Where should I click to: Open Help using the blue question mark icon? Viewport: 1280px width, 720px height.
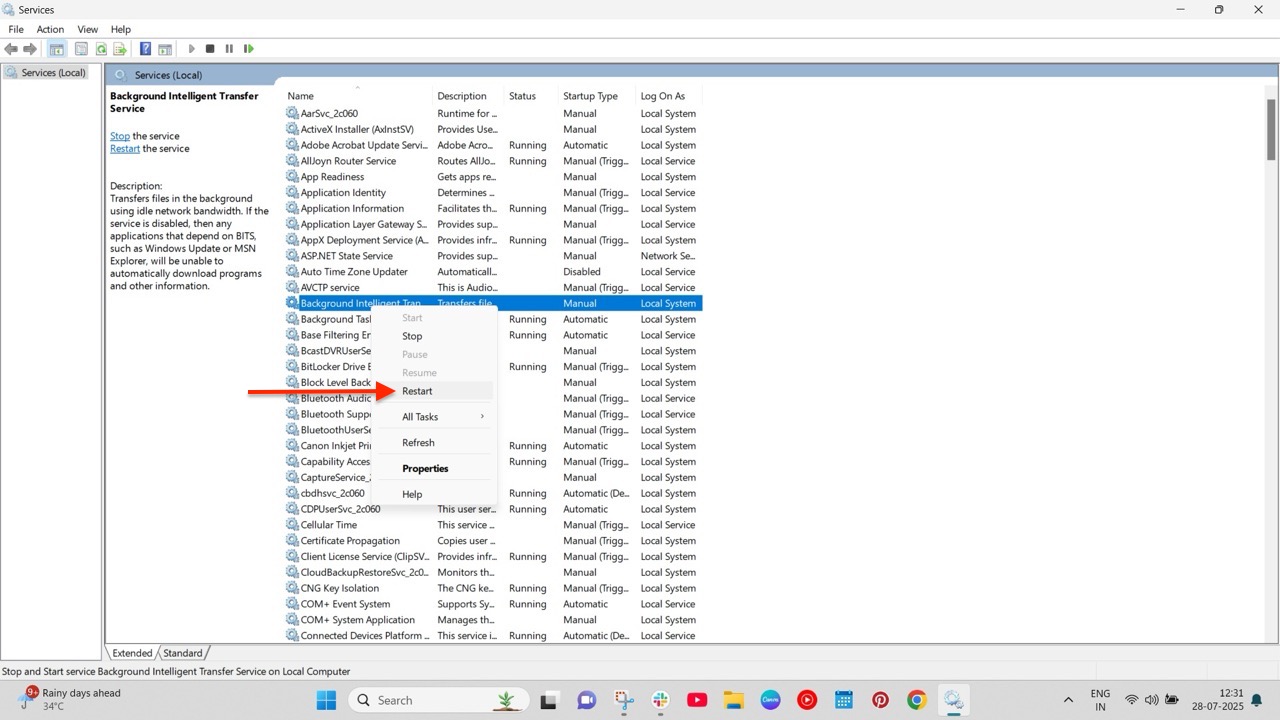[x=145, y=48]
